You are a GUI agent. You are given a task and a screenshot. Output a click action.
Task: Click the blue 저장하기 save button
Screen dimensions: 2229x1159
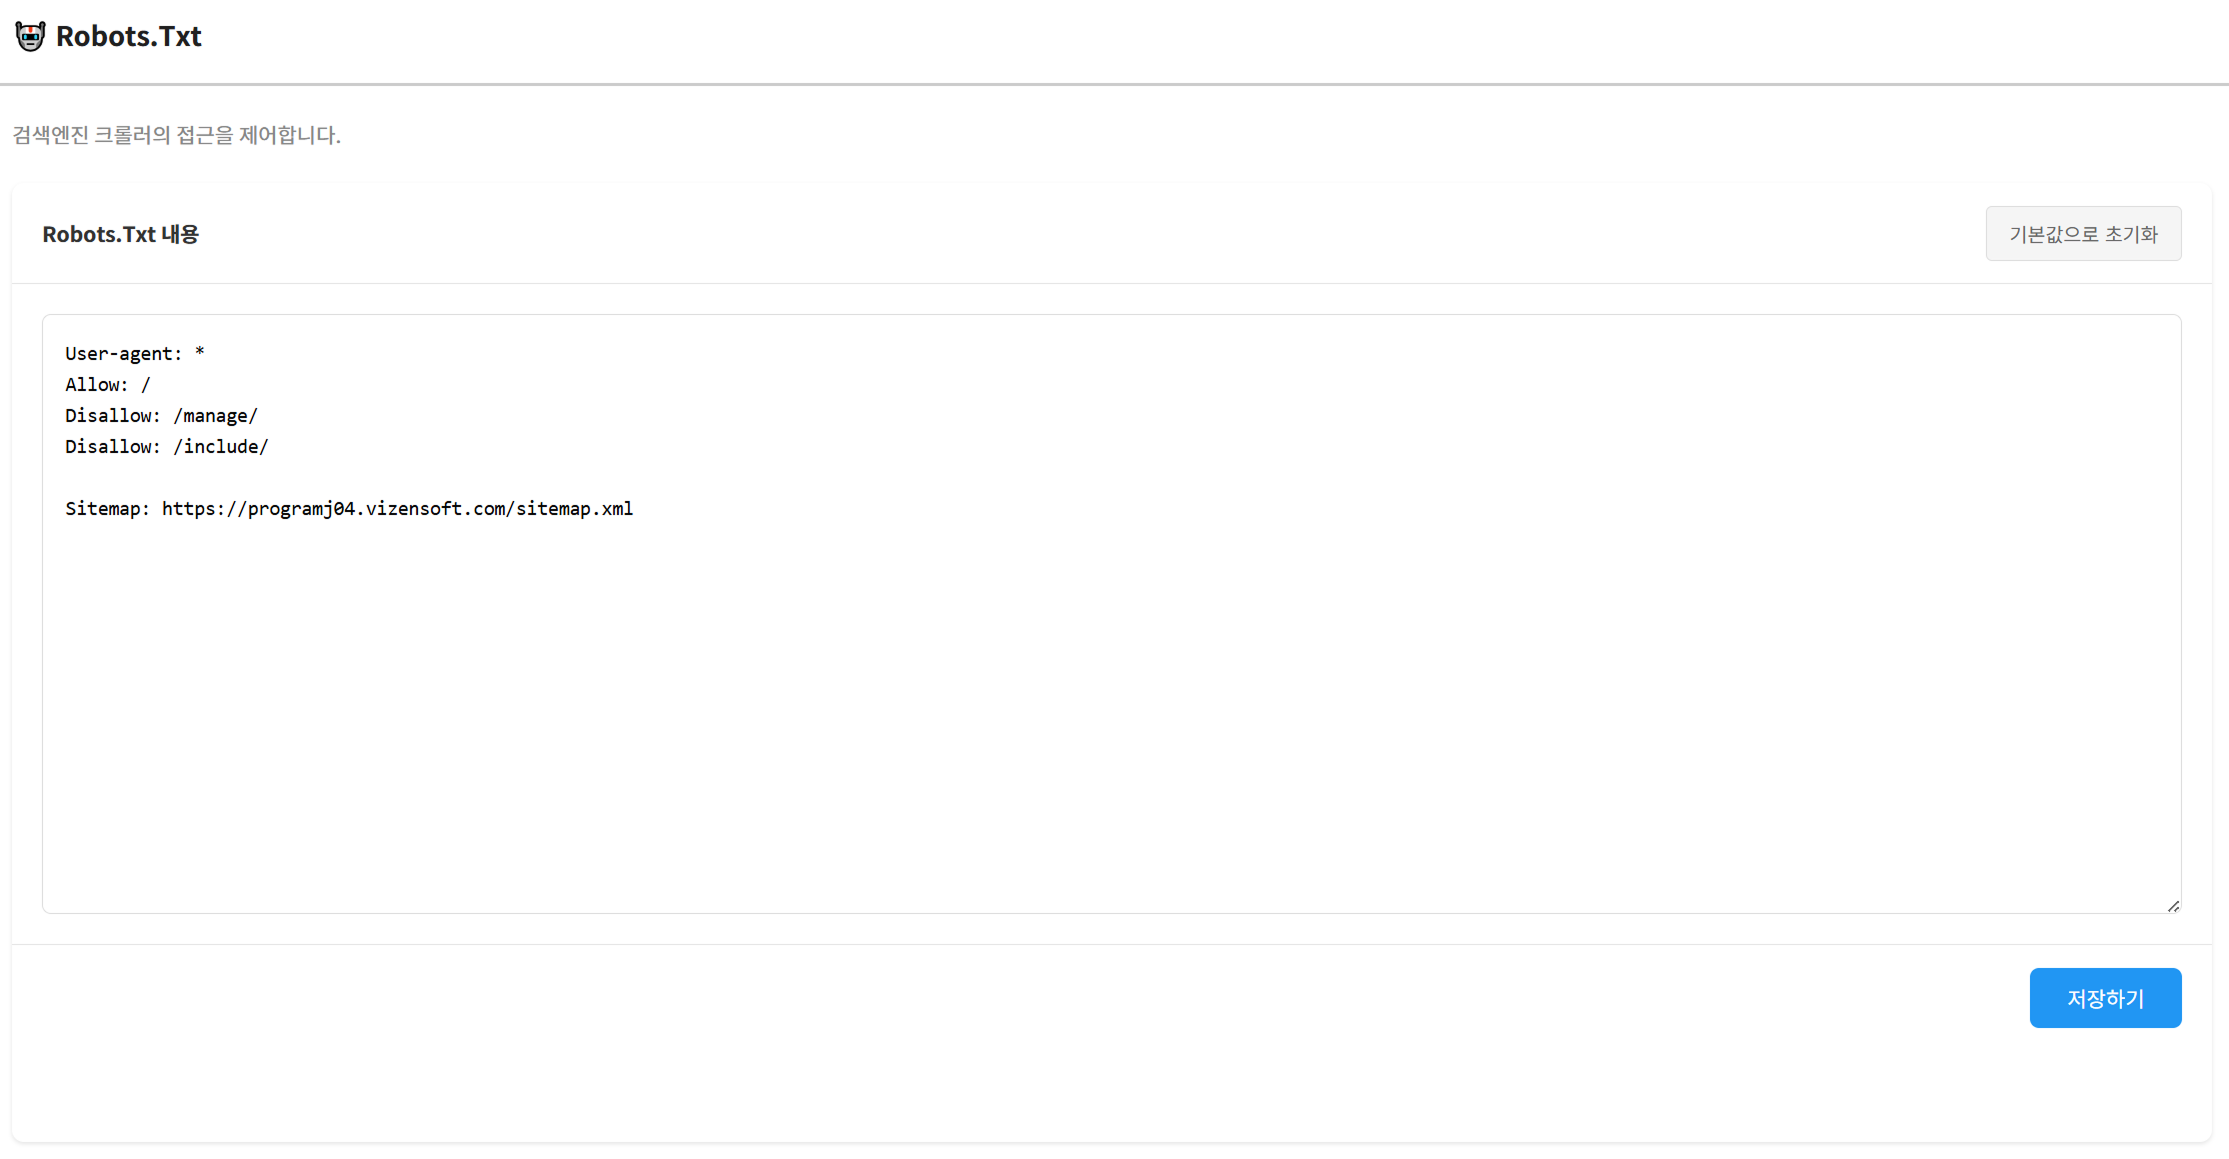[2105, 998]
